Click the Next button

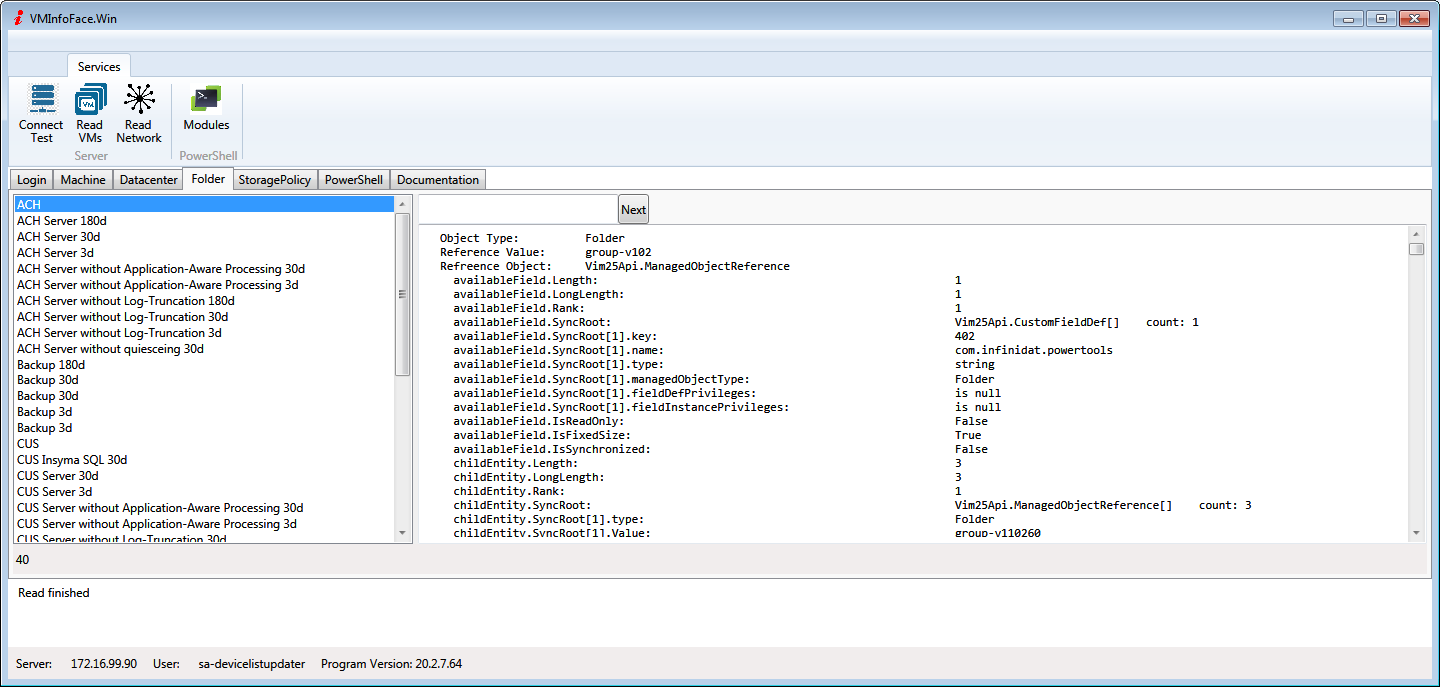(x=633, y=209)
